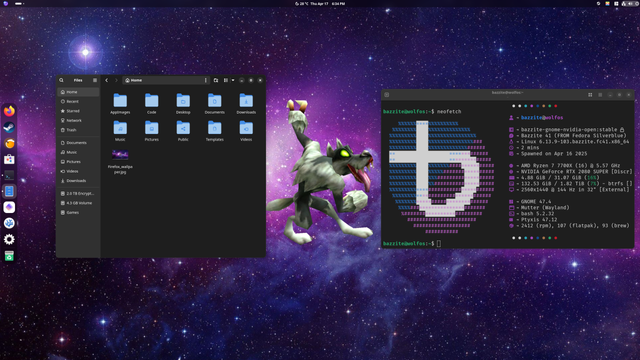Open Steam from the dock
640x360 pixels.
click(x=9, y=127)
